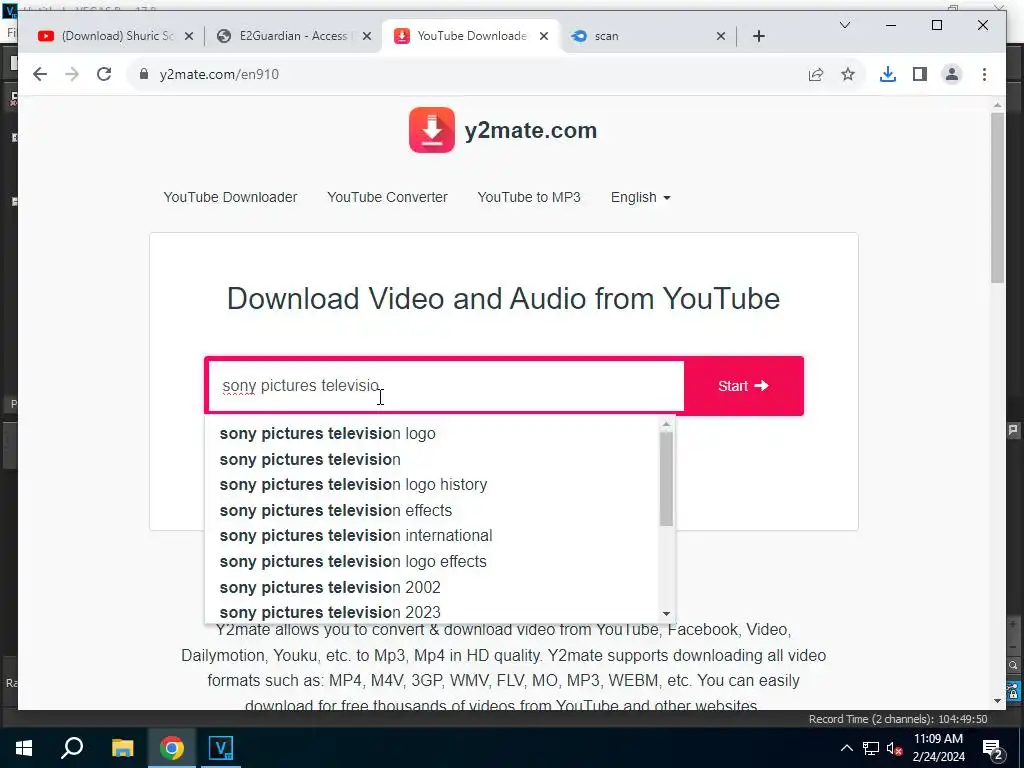Click the Chrome taskbar icon
The image size is (1024, 768).
tap(172, 748)
